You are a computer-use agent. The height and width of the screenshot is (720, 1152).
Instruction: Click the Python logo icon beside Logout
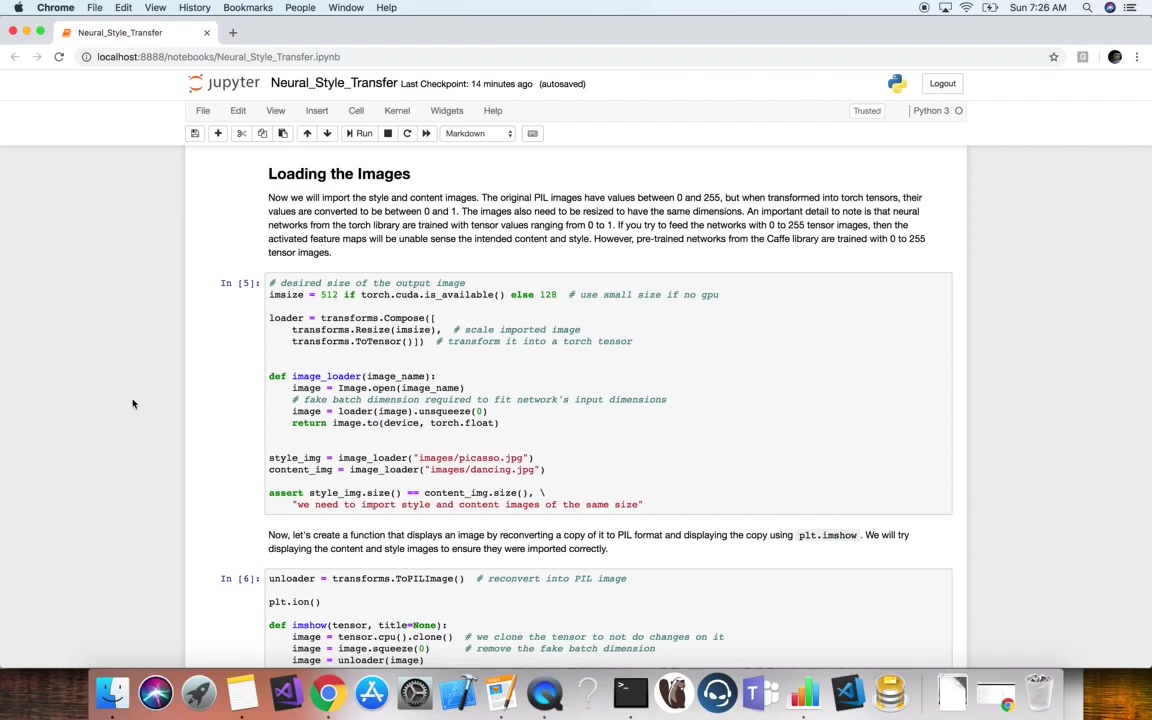pyautogui.click(x=897, y=84)
